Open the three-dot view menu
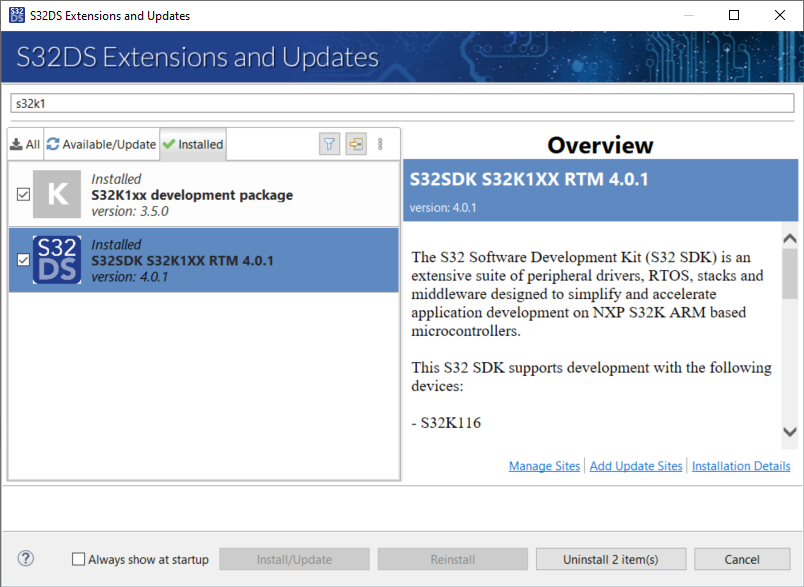The height and width of the screenshot is (587, 804). (x=380, y=144)
